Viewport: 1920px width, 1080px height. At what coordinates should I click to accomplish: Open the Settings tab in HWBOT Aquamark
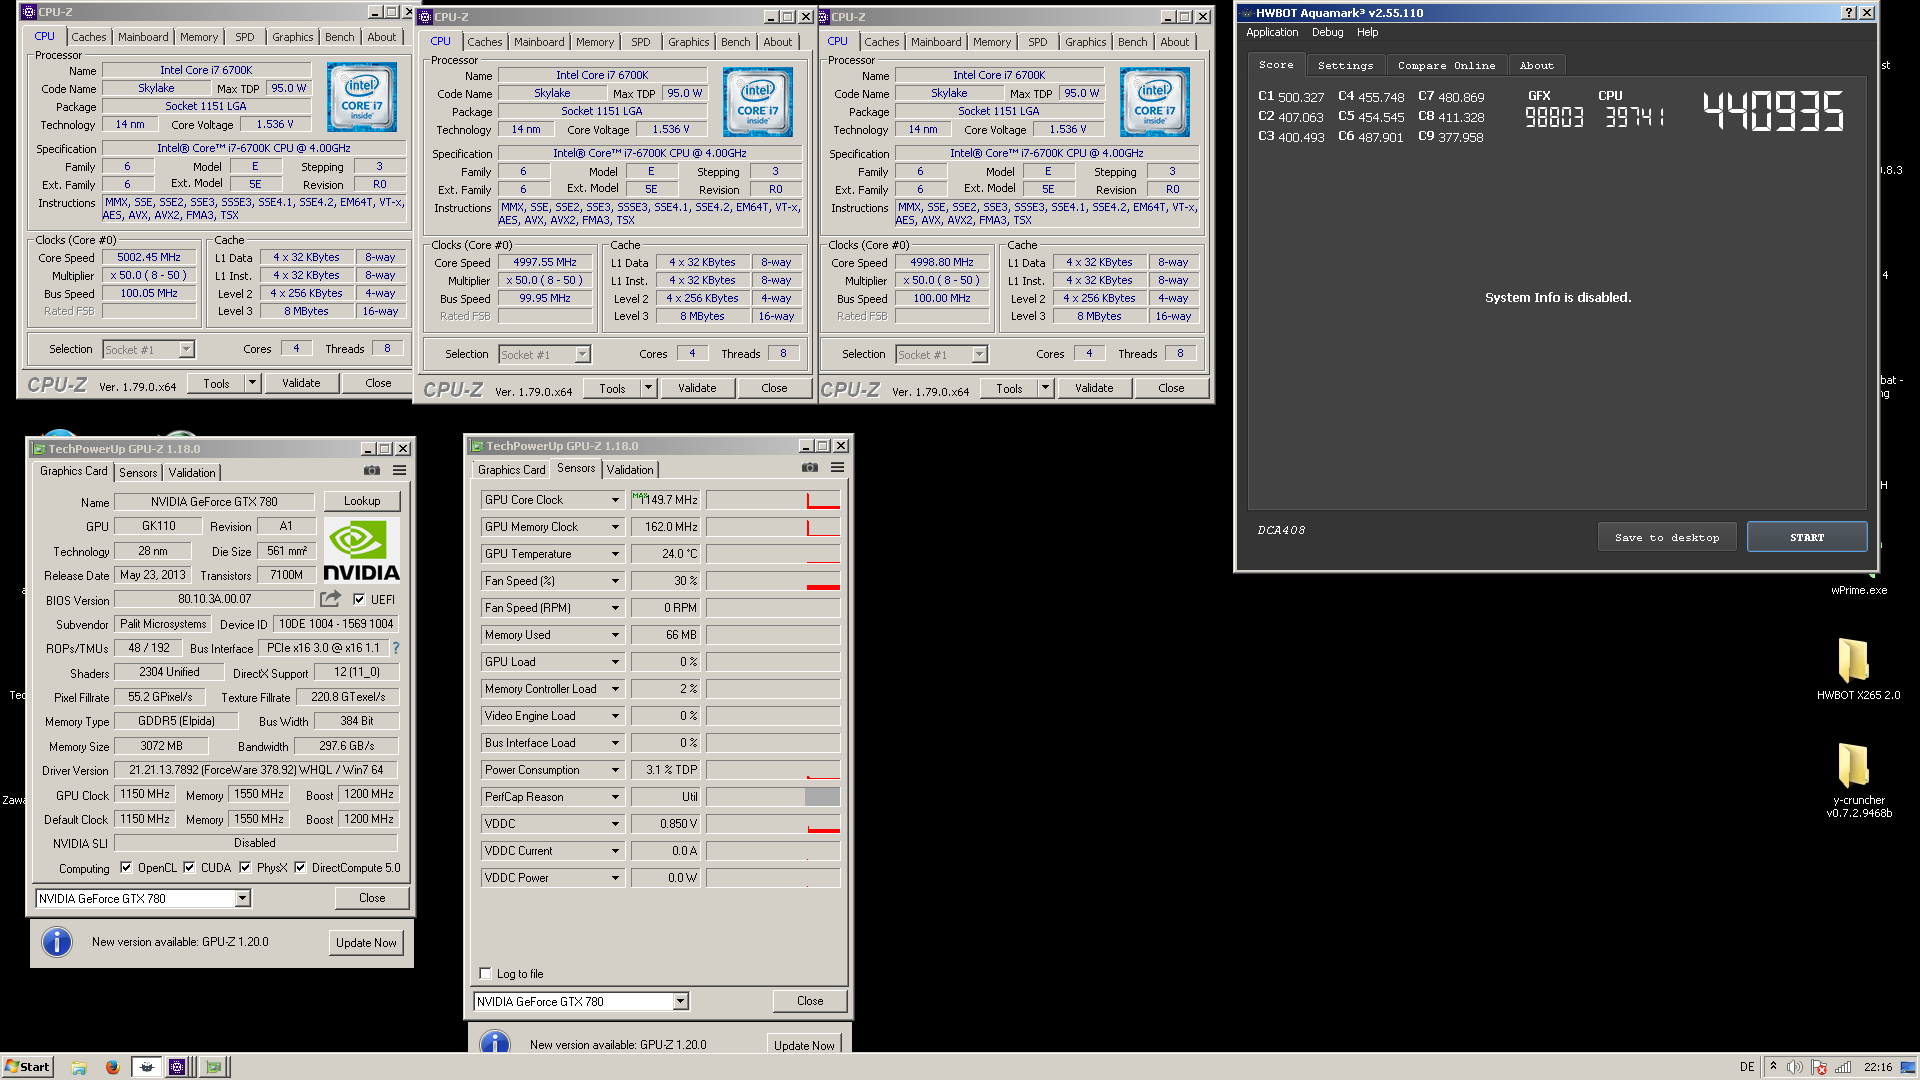(x=1345, y=65)
